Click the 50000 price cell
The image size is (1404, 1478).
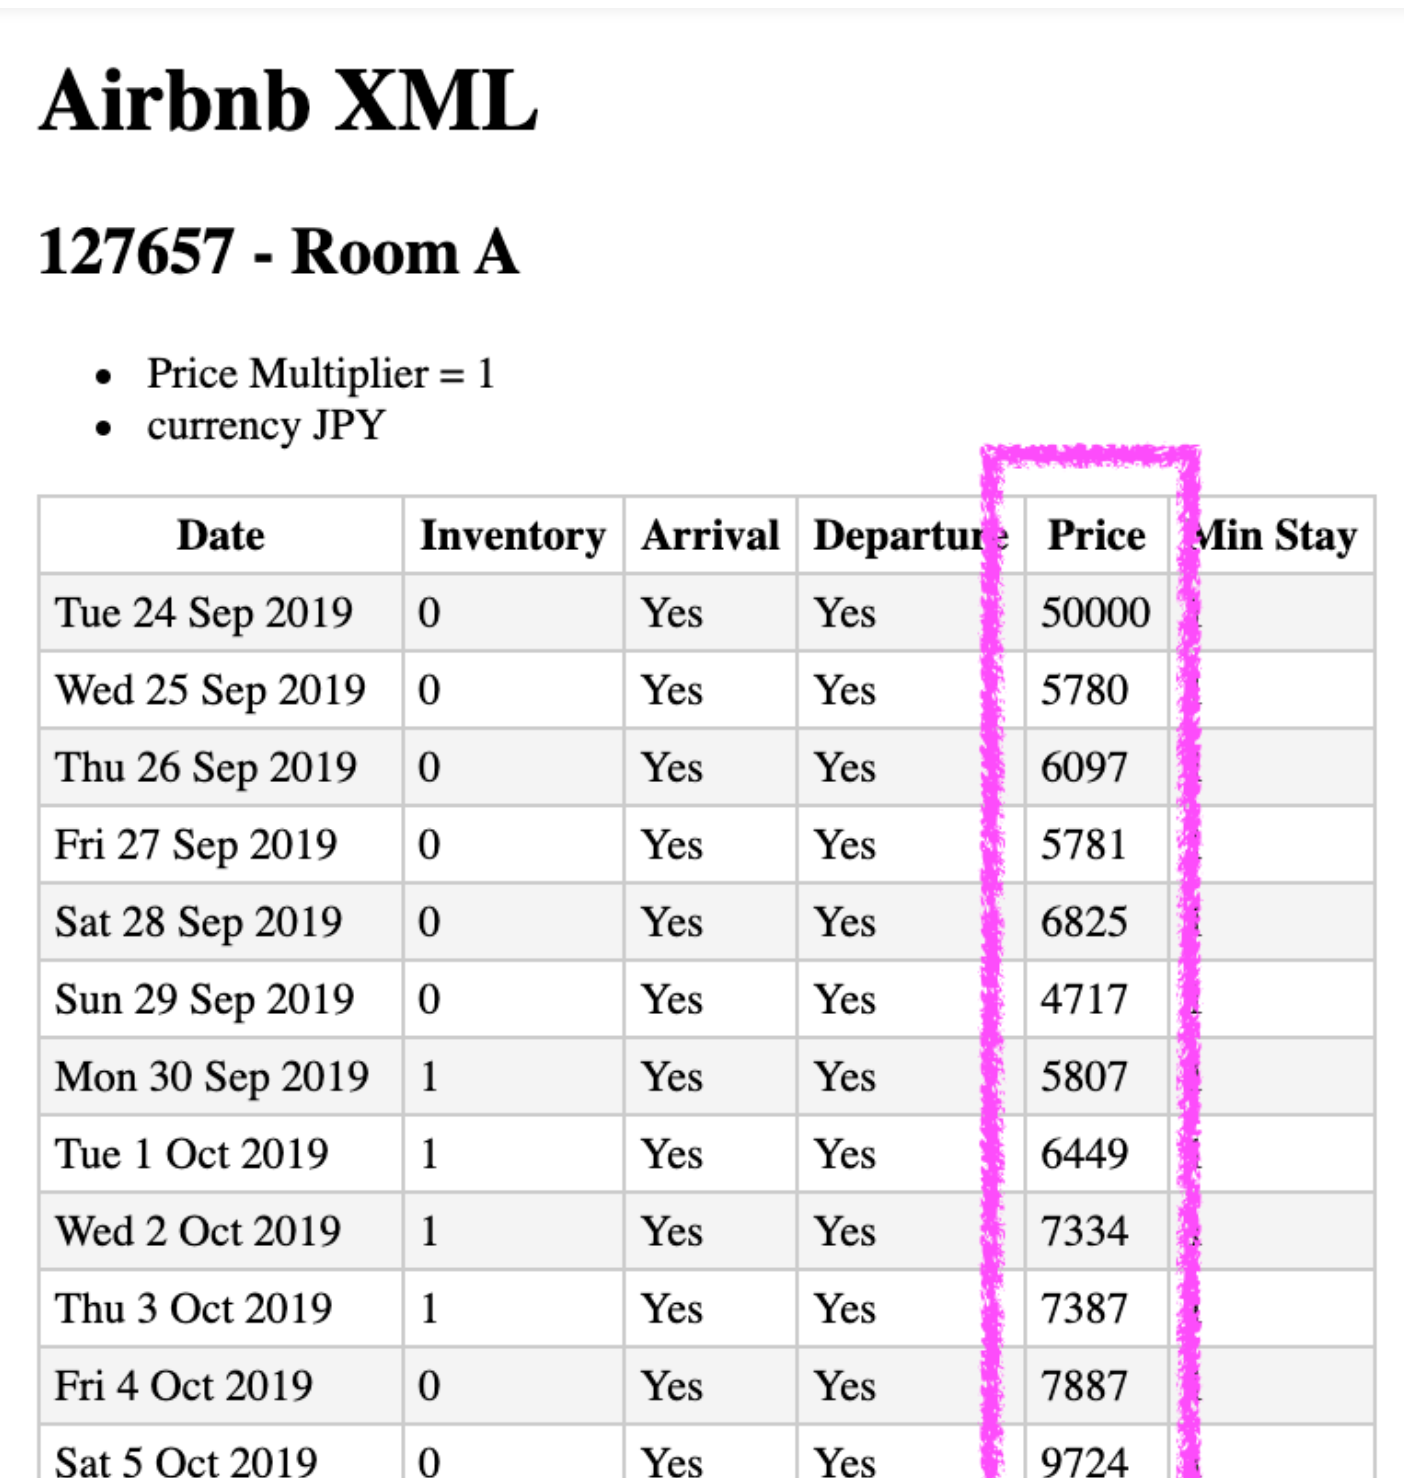[1095, 613]
